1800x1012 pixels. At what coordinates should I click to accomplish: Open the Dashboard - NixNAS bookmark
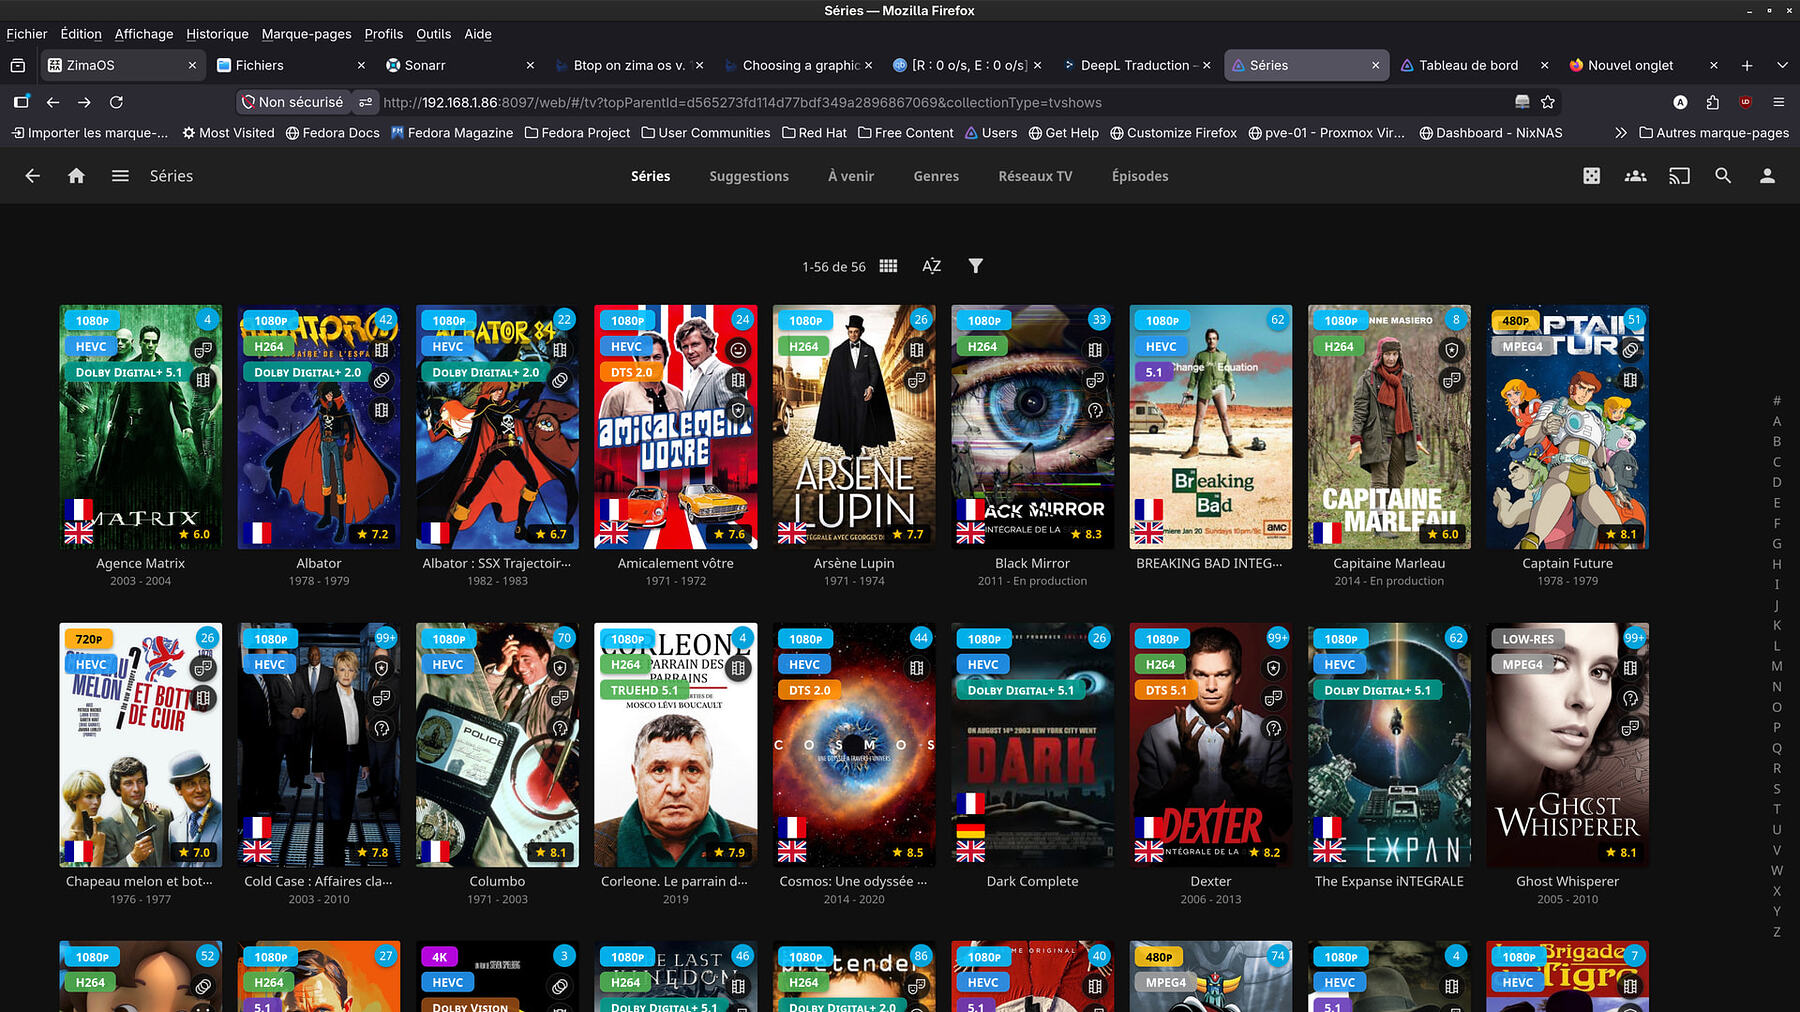[1491, 133]
